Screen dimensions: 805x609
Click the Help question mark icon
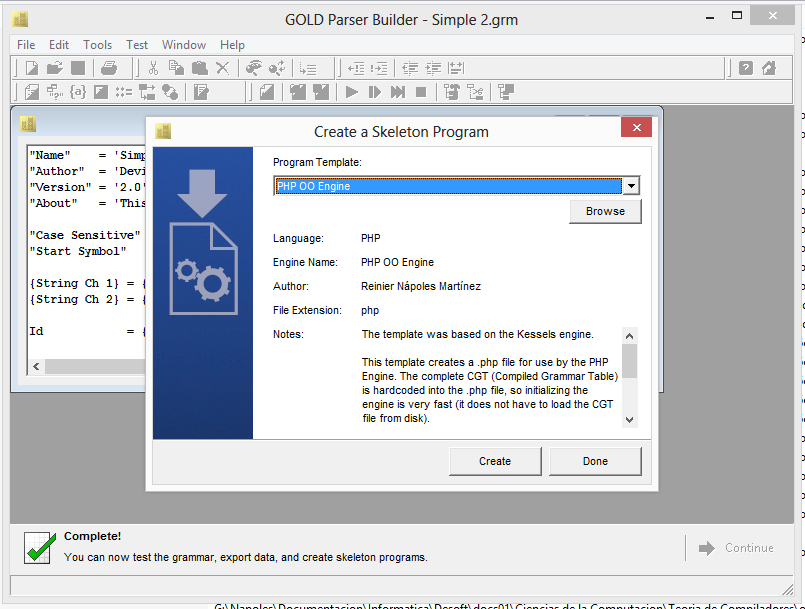[746, 68]
